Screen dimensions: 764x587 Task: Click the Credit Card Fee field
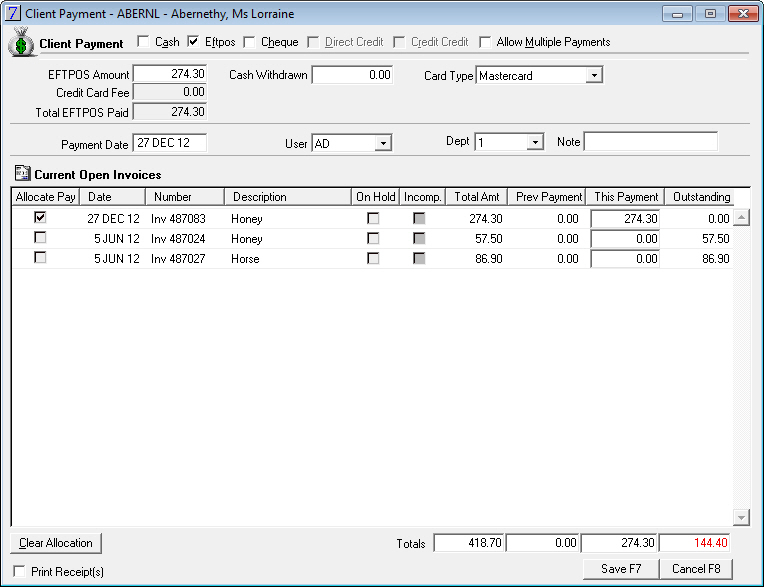(170, 92)
